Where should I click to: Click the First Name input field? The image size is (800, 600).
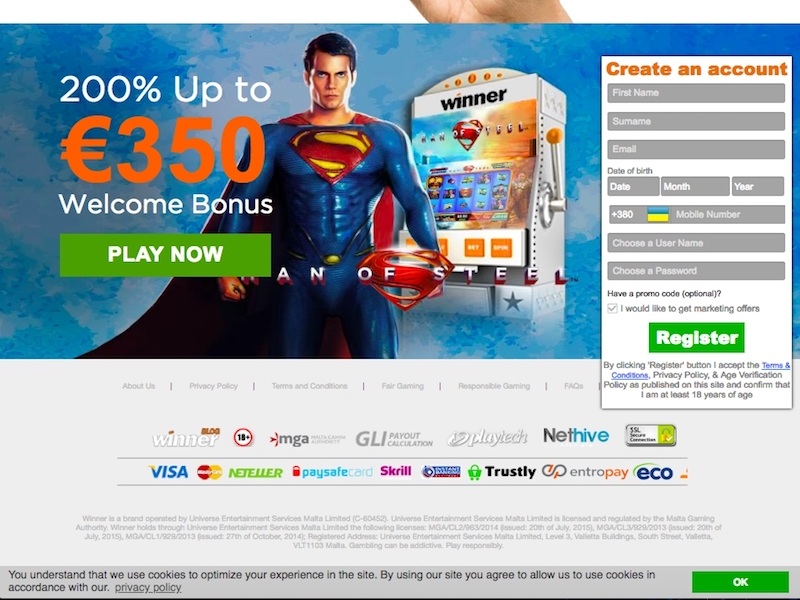point(696,93)
